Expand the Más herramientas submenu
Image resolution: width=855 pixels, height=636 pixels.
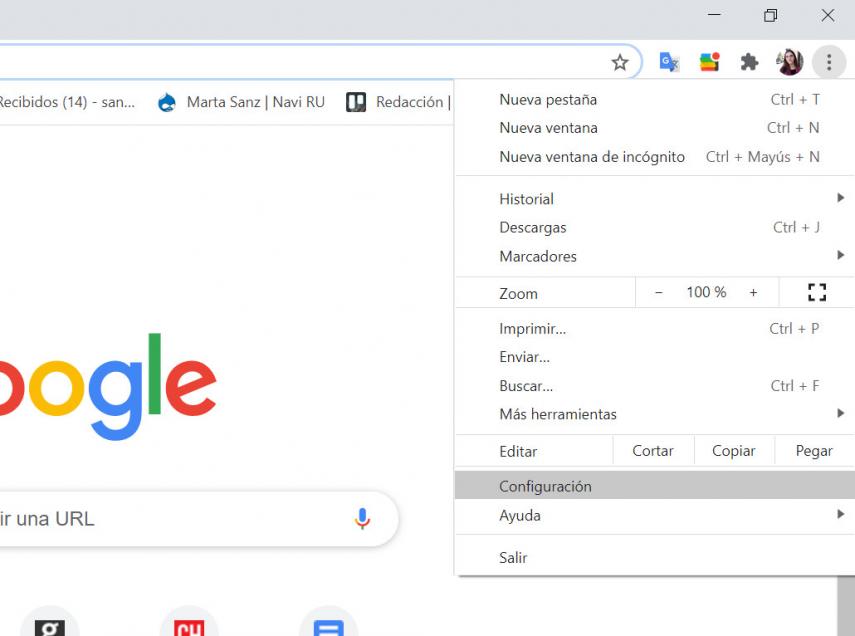point(655,415)
